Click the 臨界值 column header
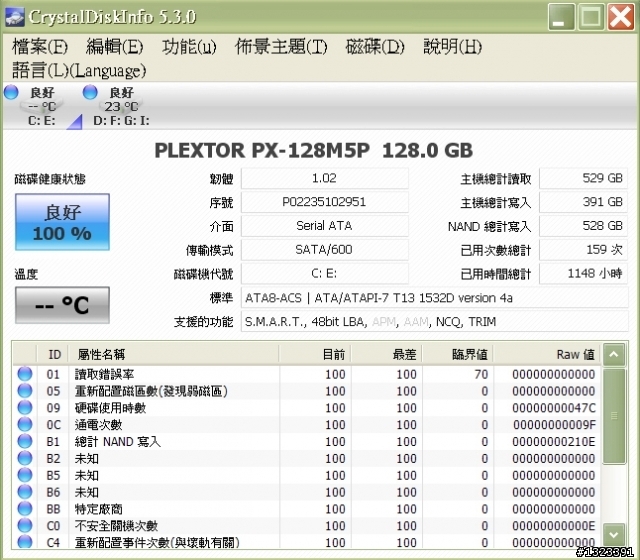The width and height of the screenshot is (640, 560). pos(458,354)
